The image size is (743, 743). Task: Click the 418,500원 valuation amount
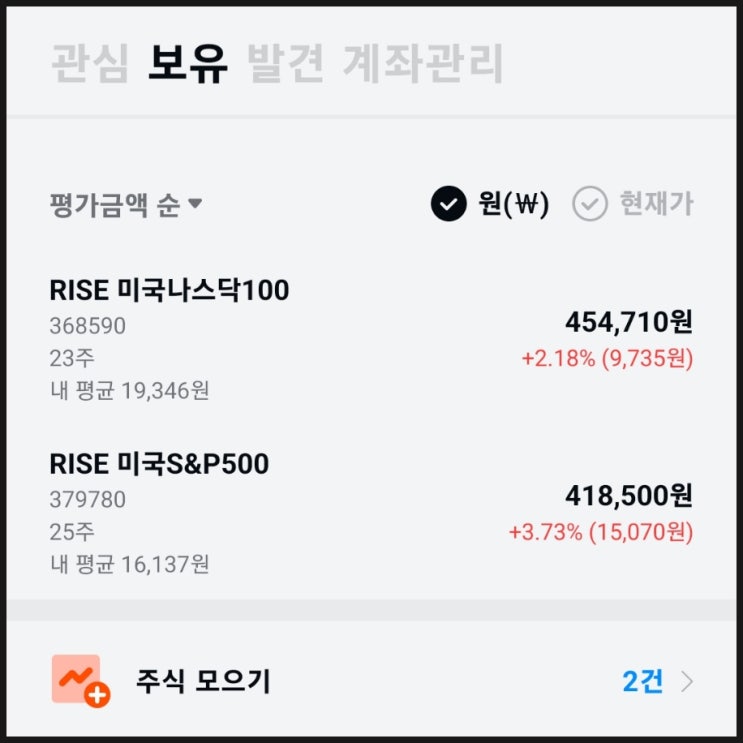click(628, 496)
